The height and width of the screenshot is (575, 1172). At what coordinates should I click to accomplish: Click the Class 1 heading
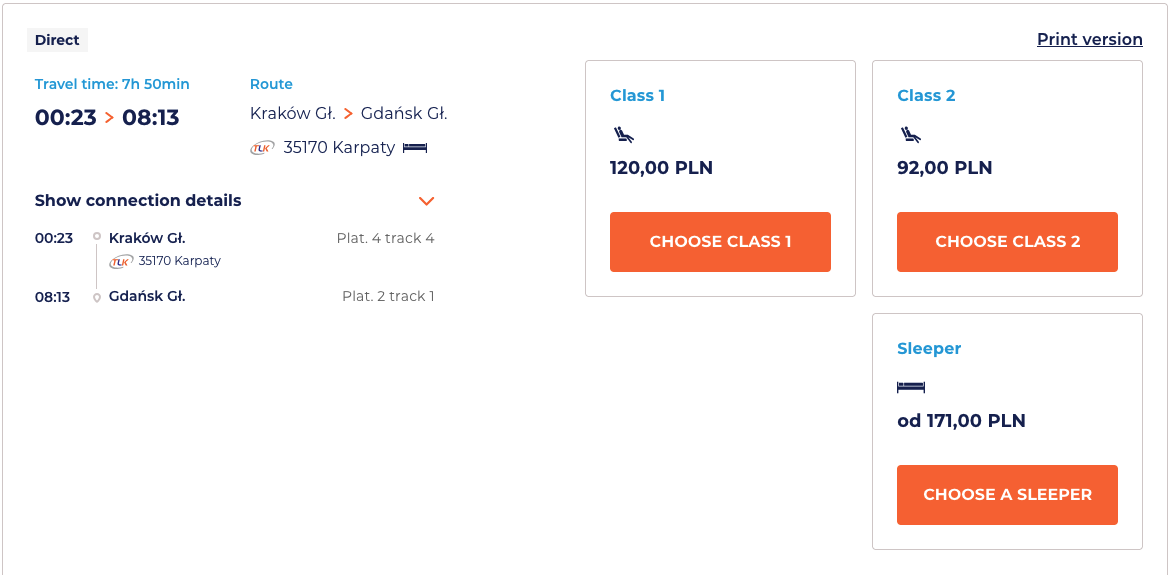(637, 95)
